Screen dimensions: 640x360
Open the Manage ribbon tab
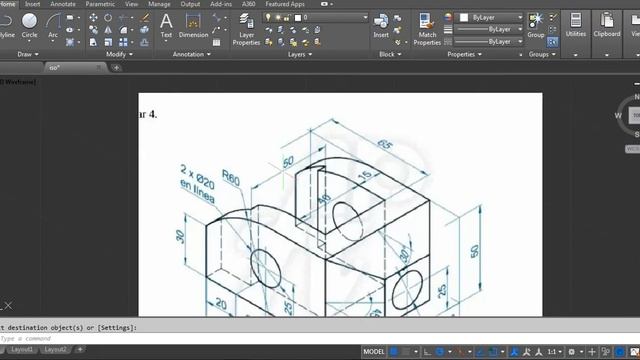(x=159, y=4)
